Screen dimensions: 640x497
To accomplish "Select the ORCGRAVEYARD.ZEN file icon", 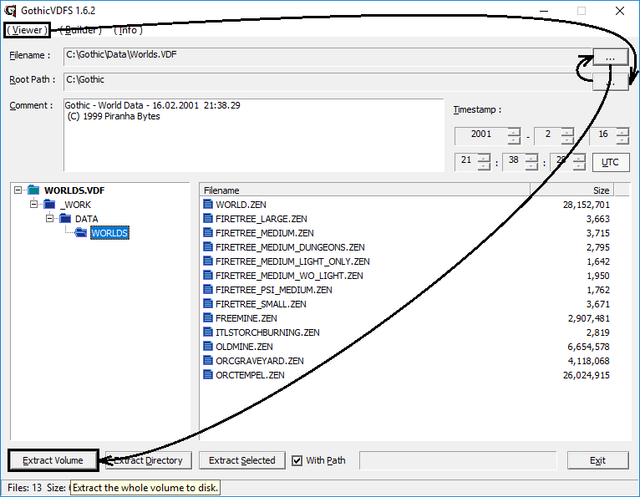I will 208,360.
